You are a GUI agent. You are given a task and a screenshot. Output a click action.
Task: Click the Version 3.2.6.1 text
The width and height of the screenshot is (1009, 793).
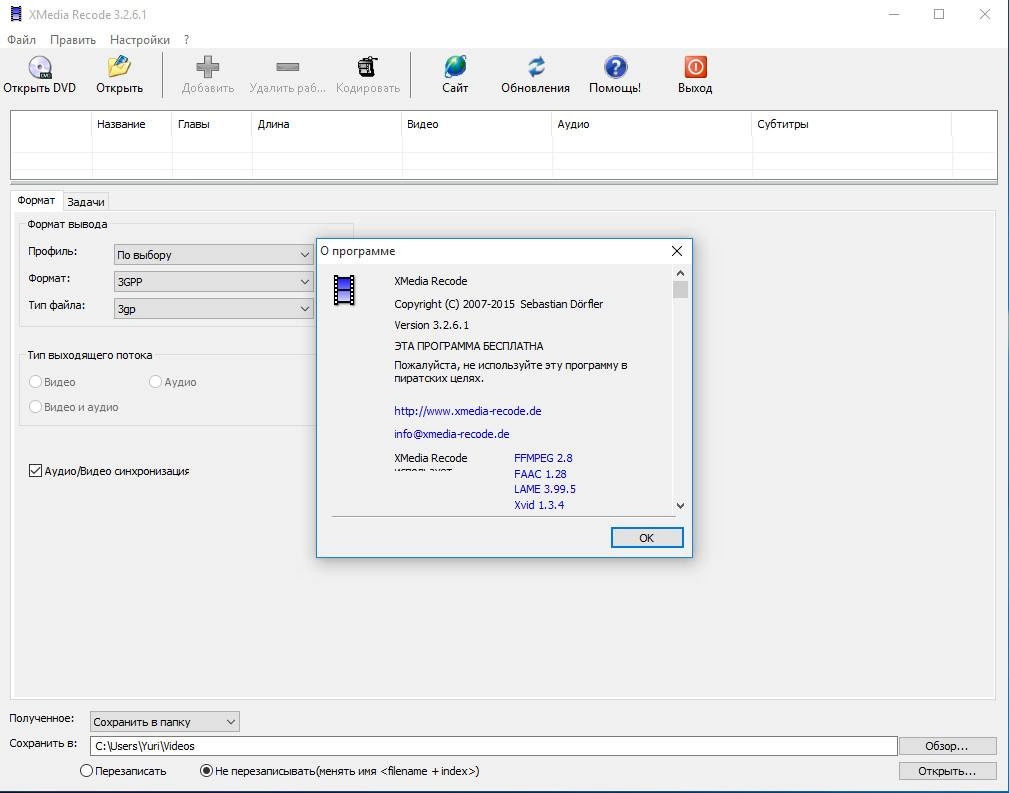pyautogui.click(x=431, y=325)
